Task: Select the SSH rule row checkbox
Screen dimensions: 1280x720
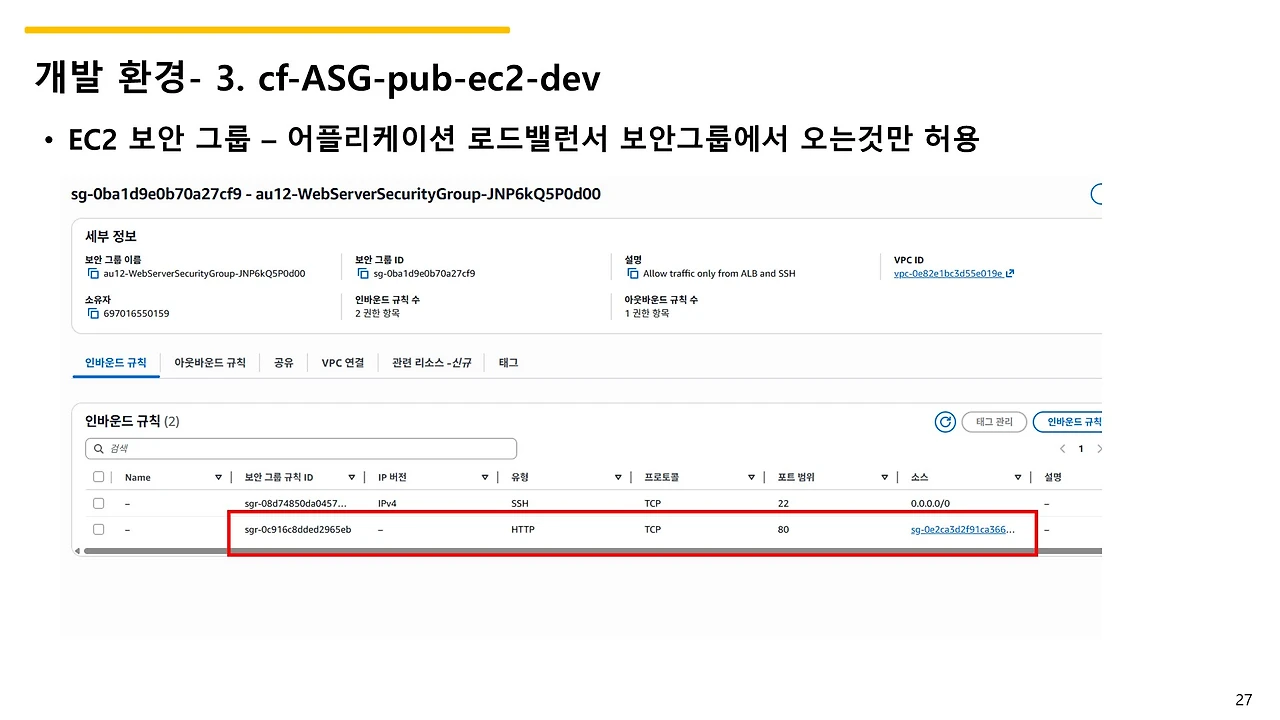Action: pyautogui.click(x=98, y=503)
